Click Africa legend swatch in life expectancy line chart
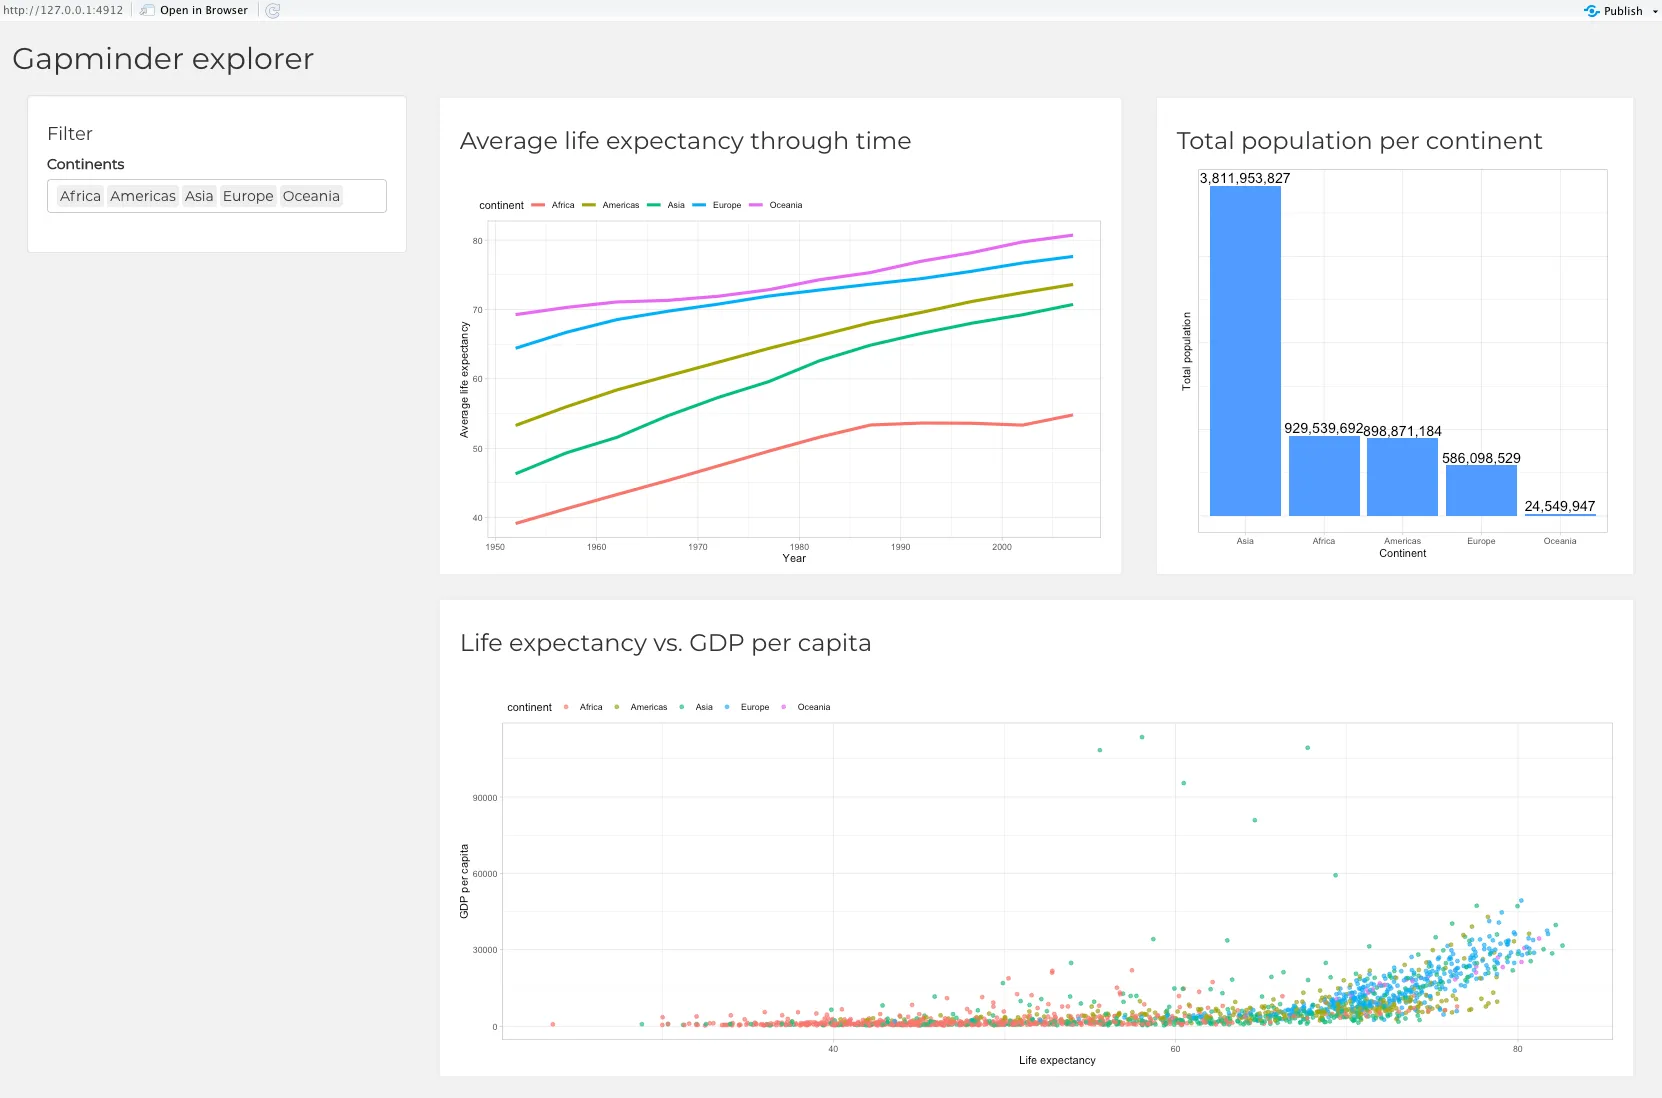The width and height of the screenshot is (1662, 1098). coord(538,205)
